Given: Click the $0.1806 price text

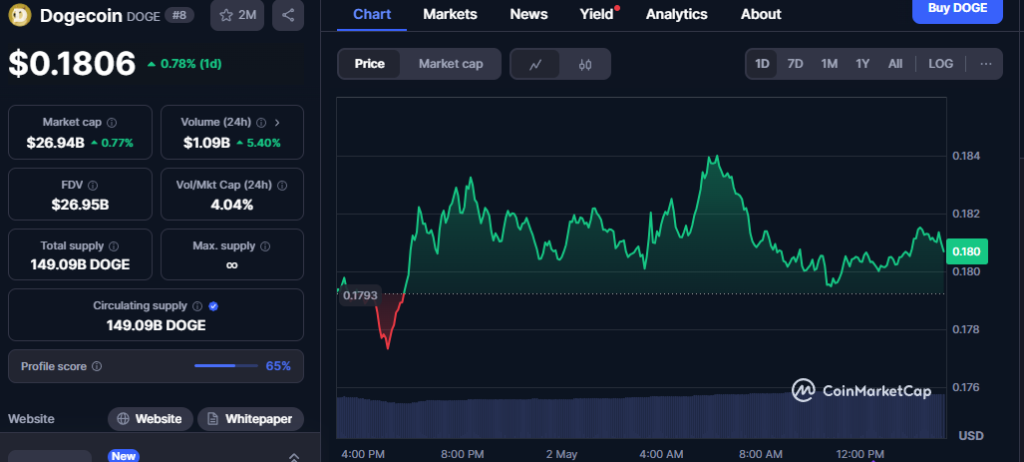Looking at the screenshot, I should (x=72, y=63).
